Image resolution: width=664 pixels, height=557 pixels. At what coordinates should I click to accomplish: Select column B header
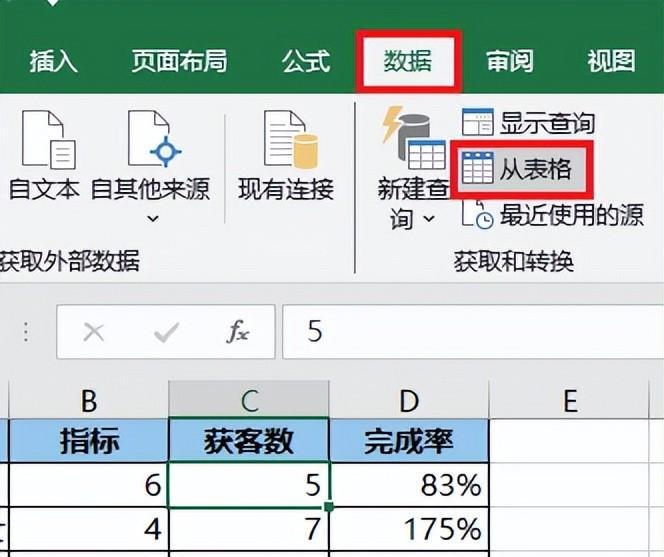coord(89,399)
